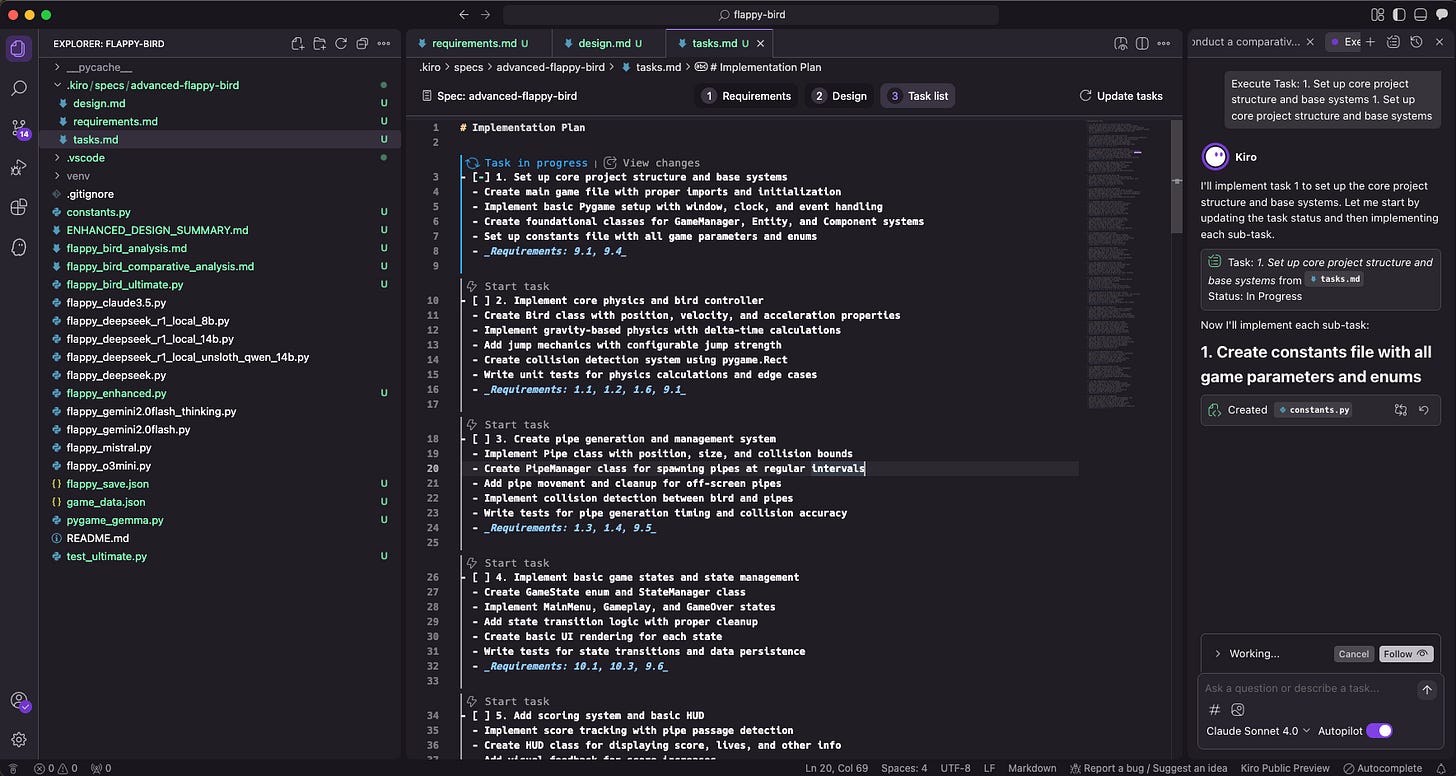This screenshot has width=1456, height=776.
Task: Select the Task list spec step
Action: [x=918, y=96]
